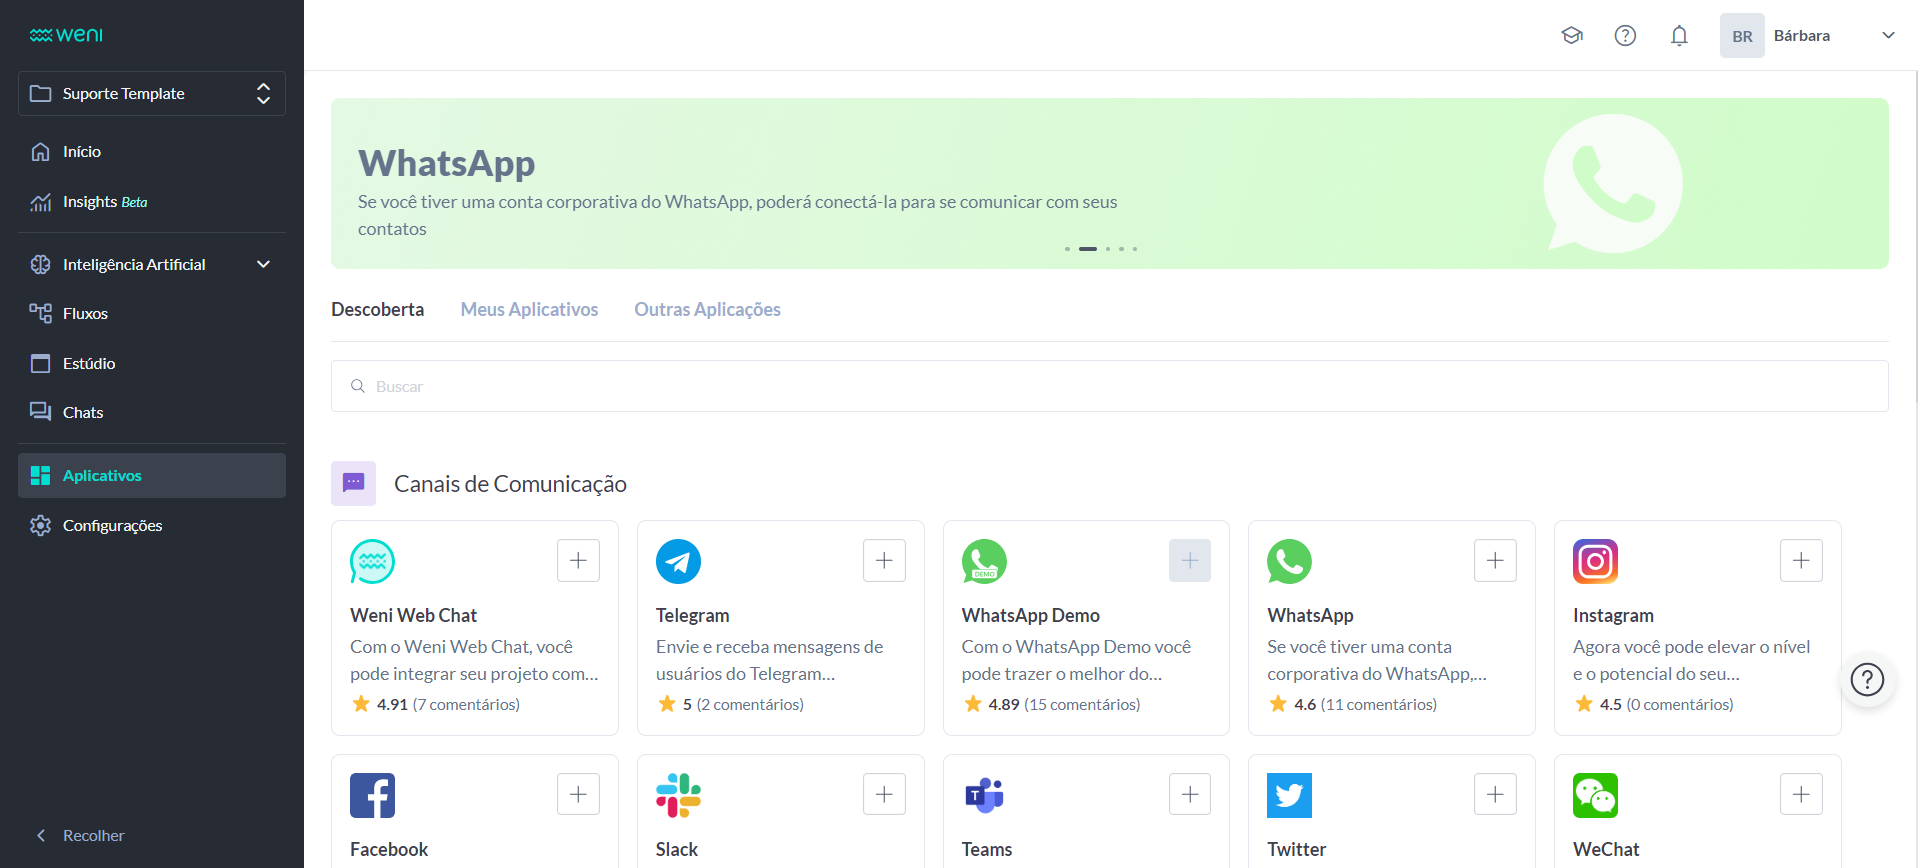
Task: Open notifications bell icon
Action: coord(1679,36)
